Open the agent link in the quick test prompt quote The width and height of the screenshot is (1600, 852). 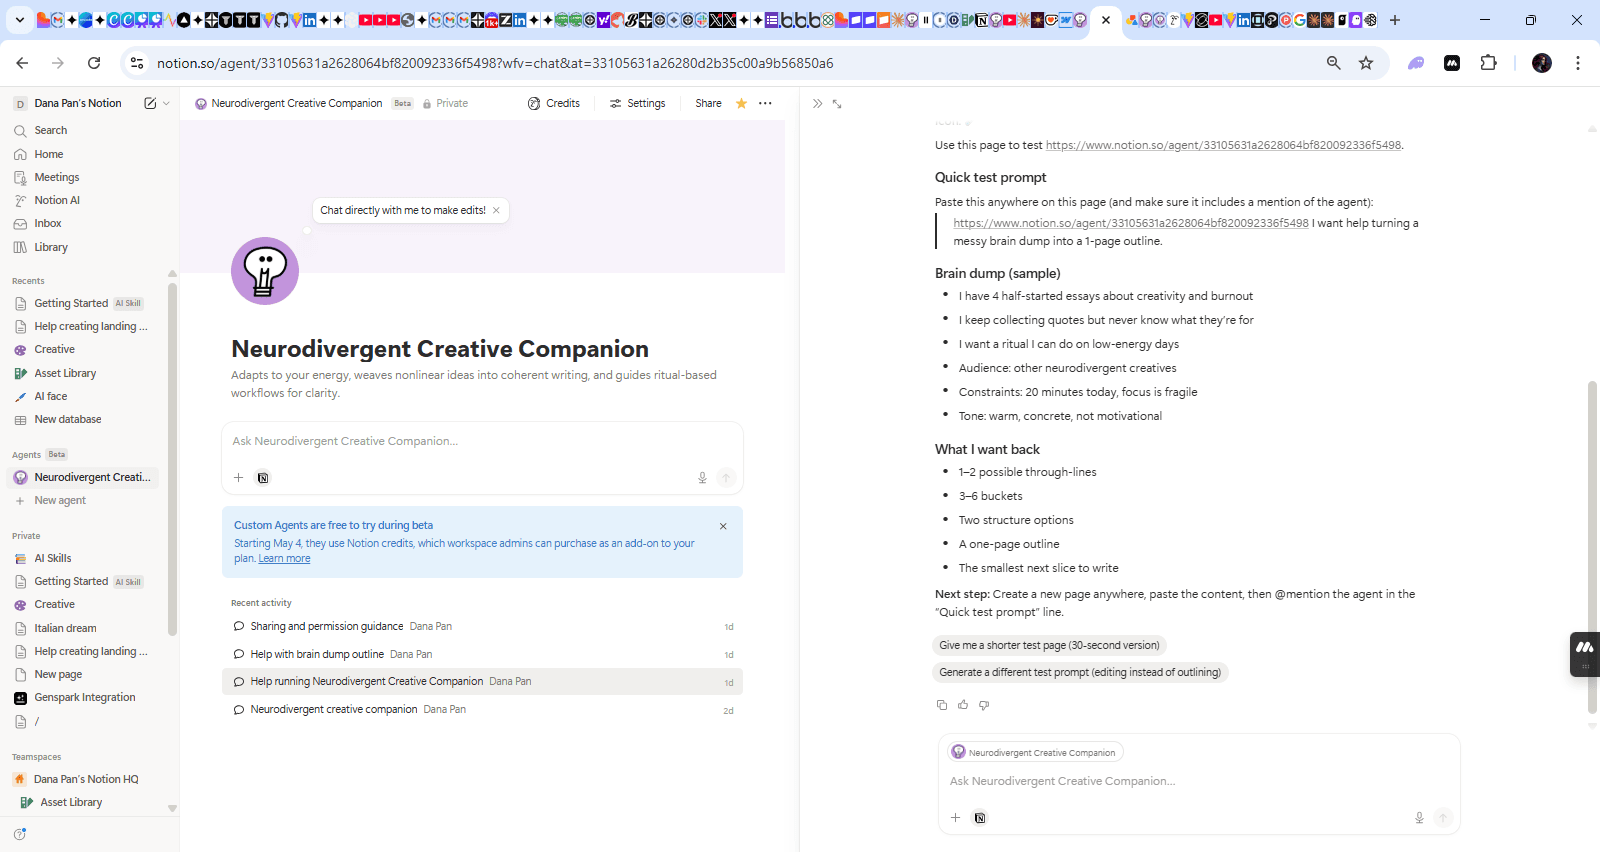click(1130, 223)
